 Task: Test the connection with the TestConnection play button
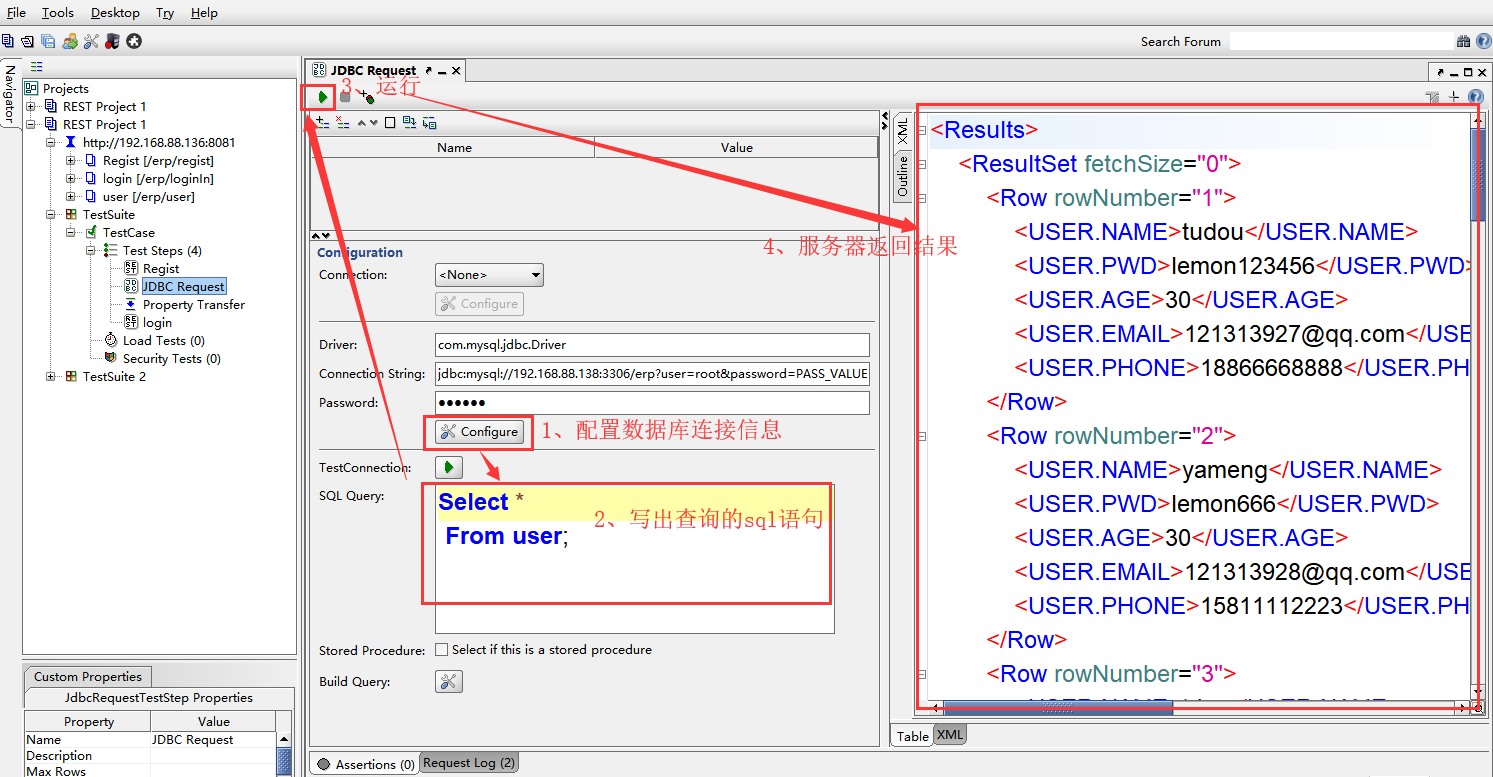coord(448,467)
